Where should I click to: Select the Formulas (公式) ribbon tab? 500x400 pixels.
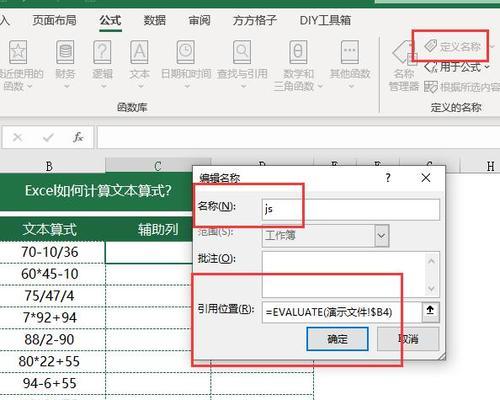click(110, 20)
